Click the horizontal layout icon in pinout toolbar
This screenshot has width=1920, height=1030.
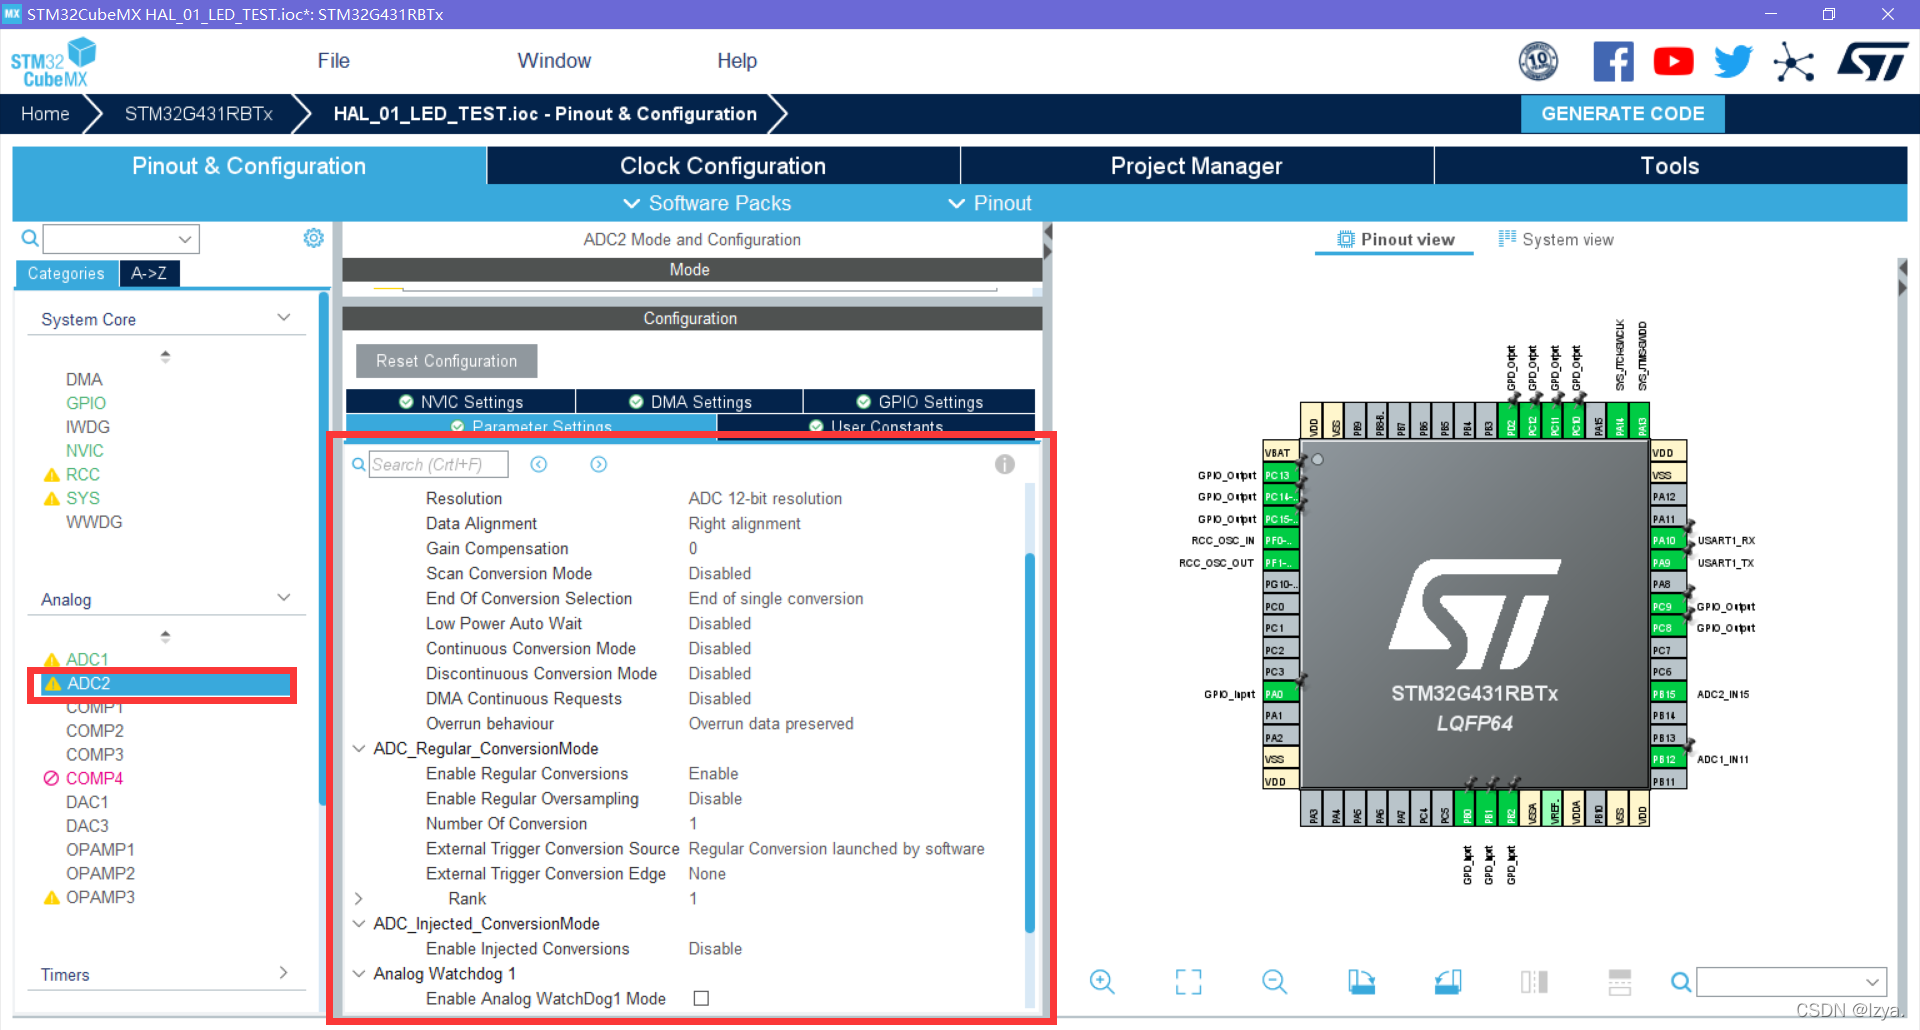(1620, 982)
